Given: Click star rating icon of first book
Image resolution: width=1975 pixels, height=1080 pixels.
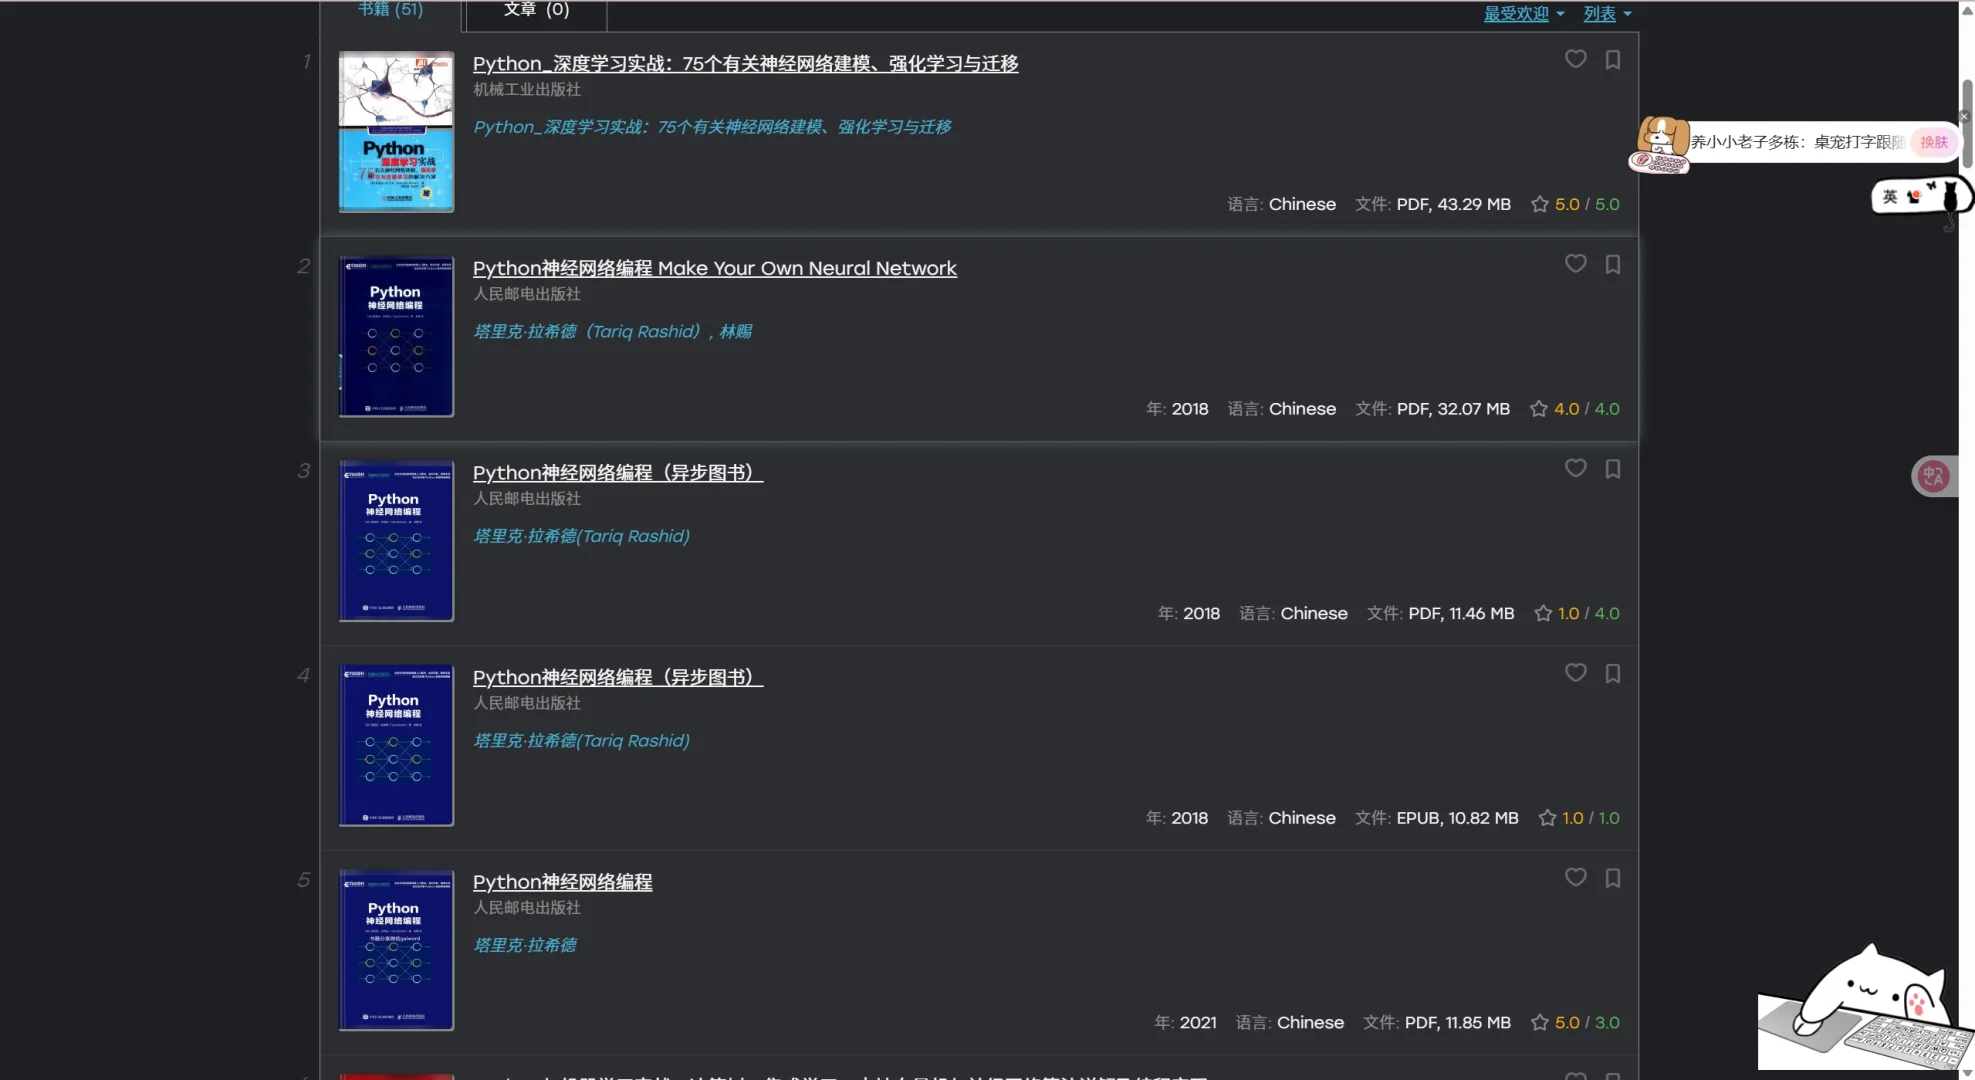Looking at the screenshot, I should [x=1539, y=204].
